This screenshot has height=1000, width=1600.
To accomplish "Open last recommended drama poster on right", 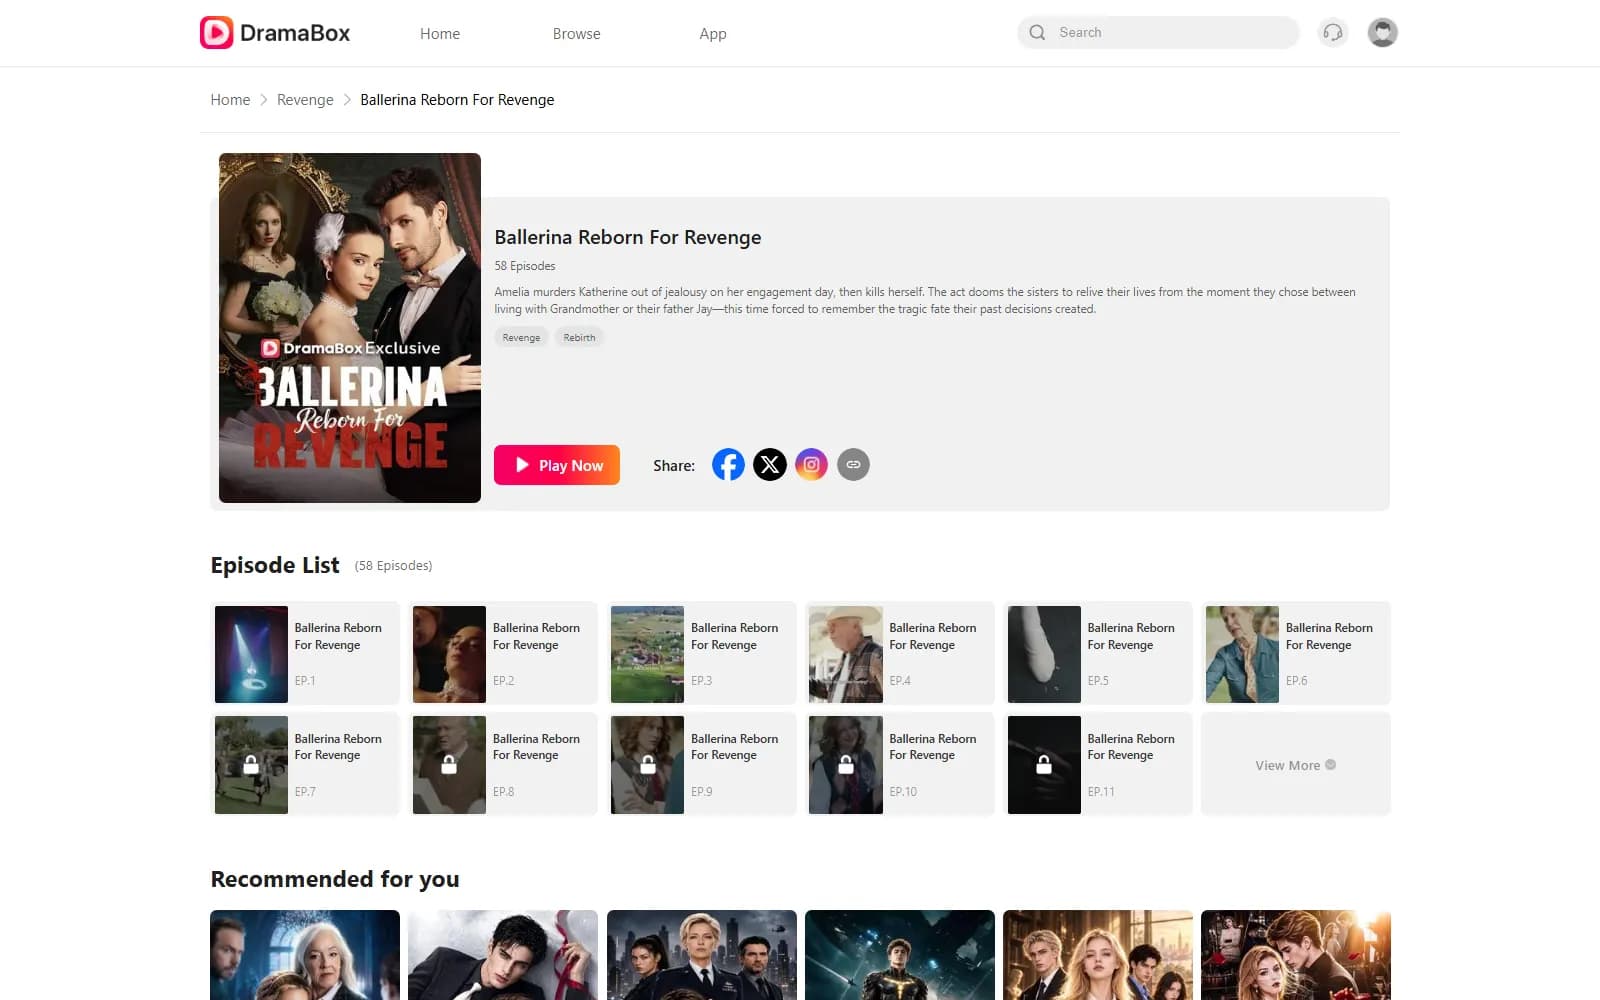I will coord(1296,955).
